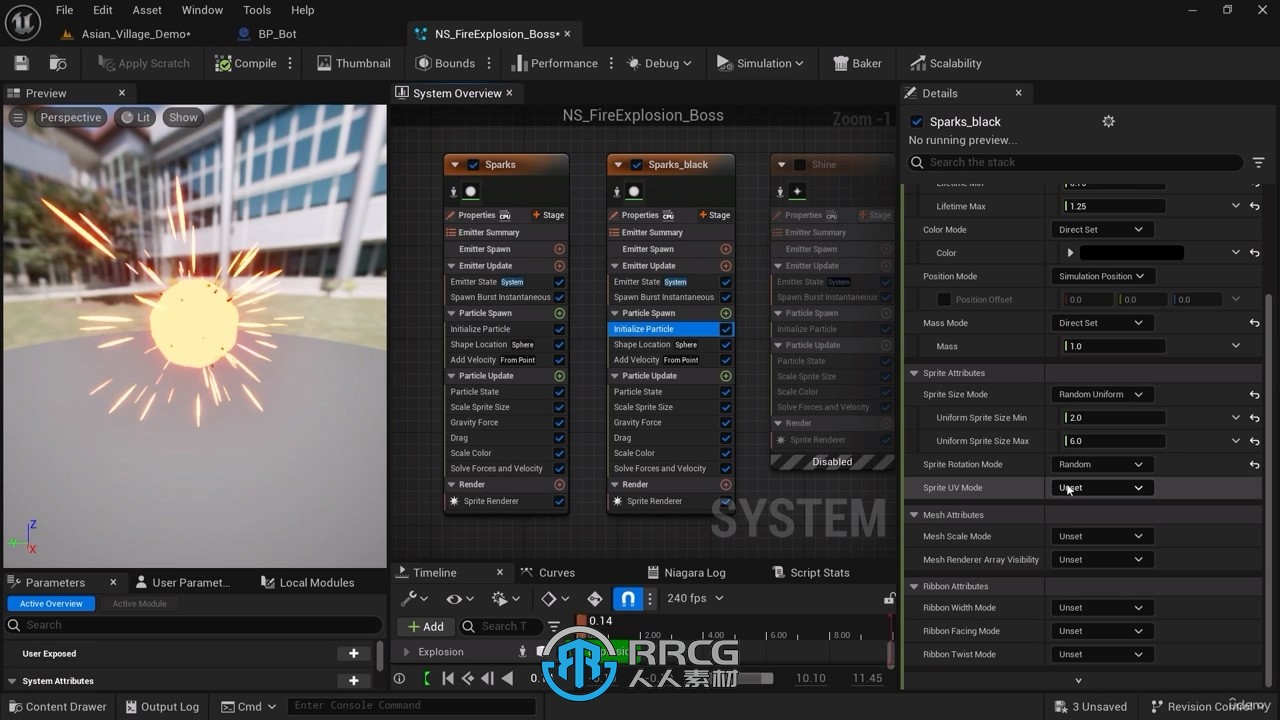The height and width of the screenshot is (720, 1280).
Task: Open the Color Mode dropdown
Action: coord(1100,229)
